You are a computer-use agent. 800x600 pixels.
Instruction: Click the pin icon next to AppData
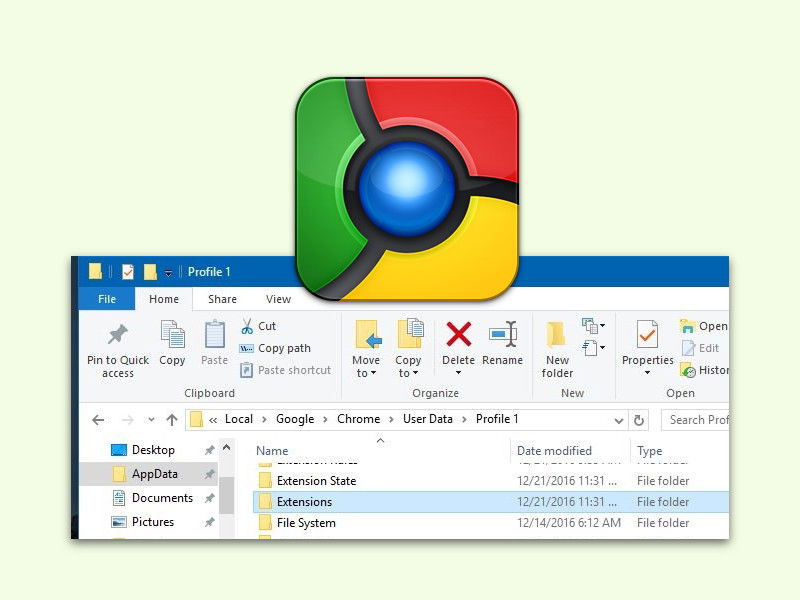click(209, 474)
